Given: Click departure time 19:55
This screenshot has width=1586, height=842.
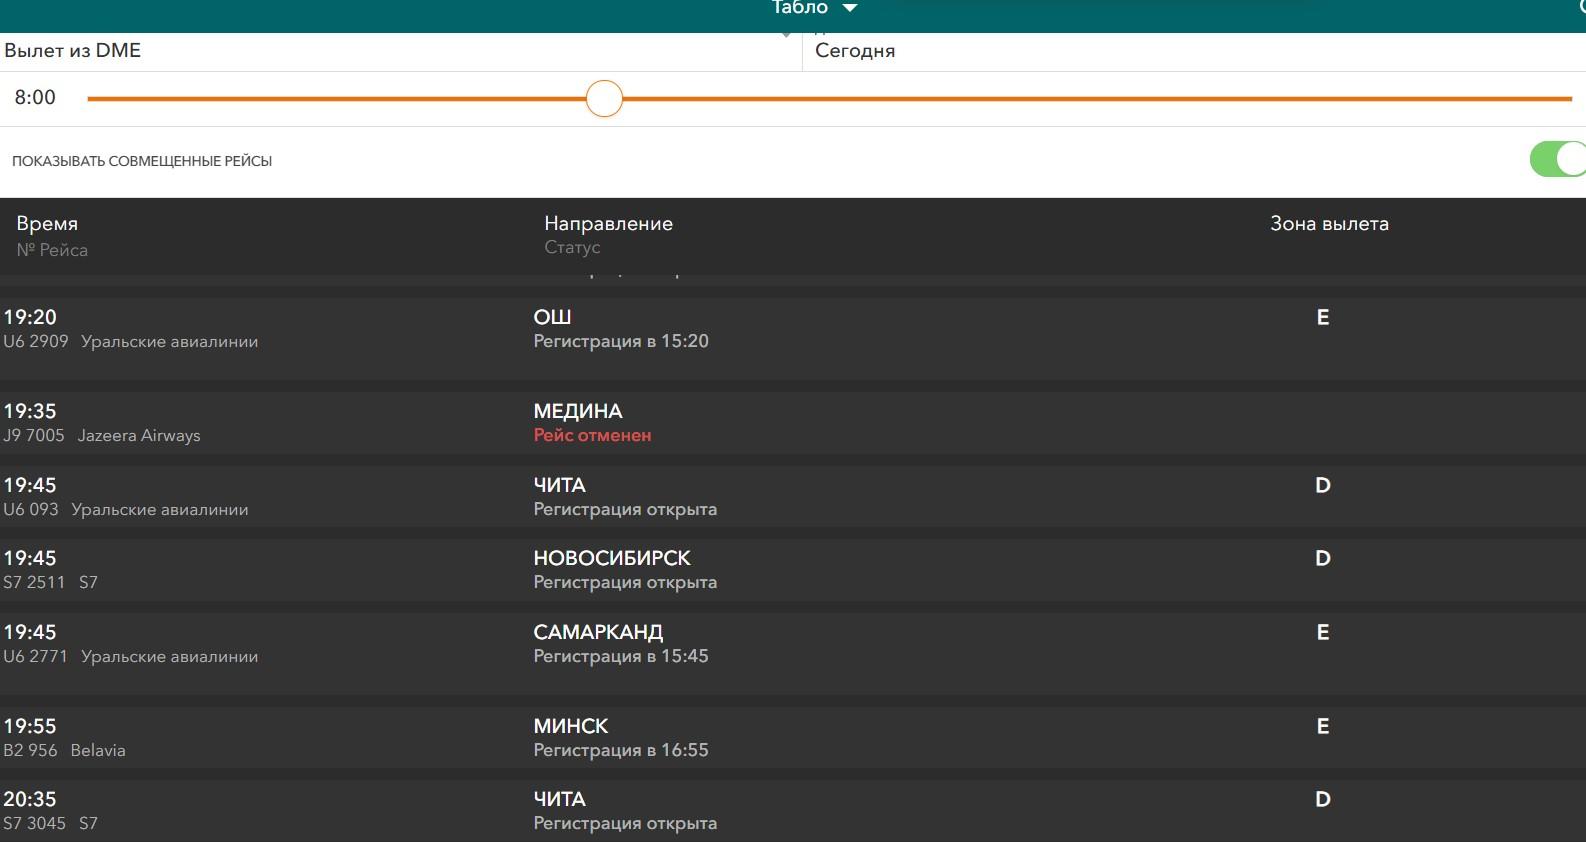Looking at the screenshot, I should tap(30, 726).
